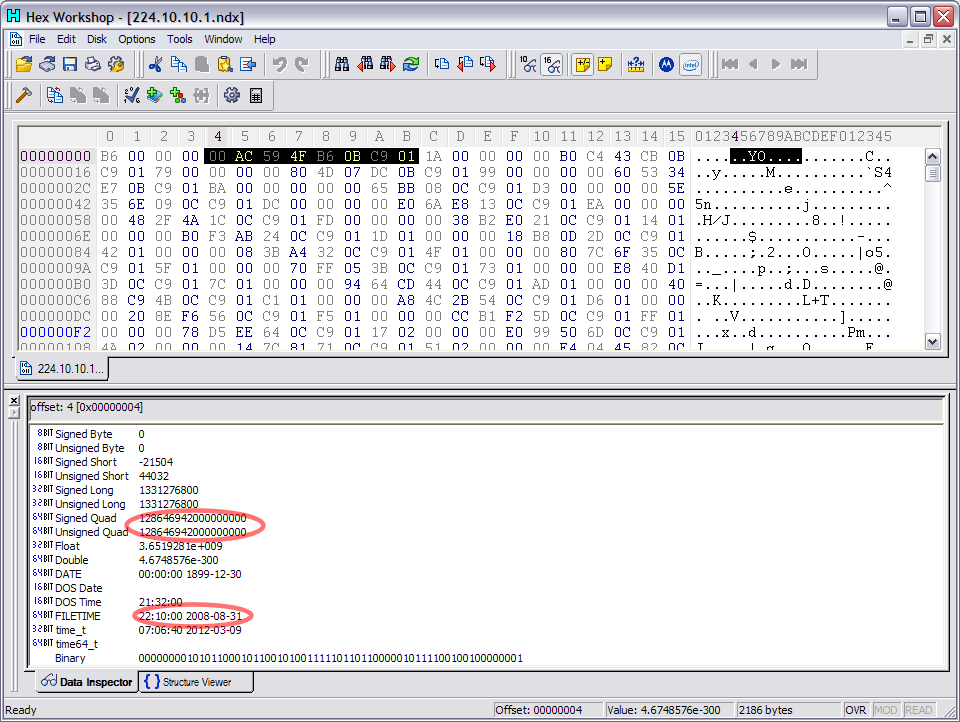Open the Options menu

coord(137,39)
